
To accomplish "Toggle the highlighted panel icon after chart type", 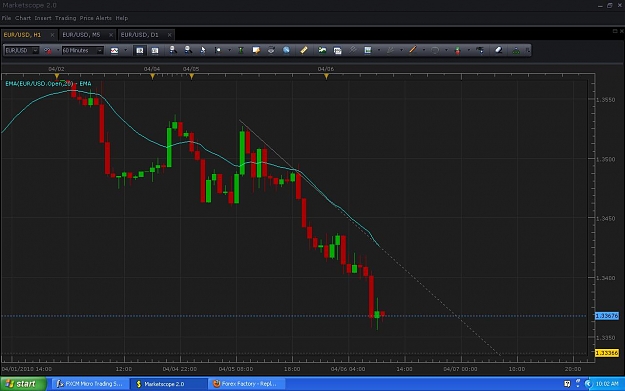I will point(140,51).
